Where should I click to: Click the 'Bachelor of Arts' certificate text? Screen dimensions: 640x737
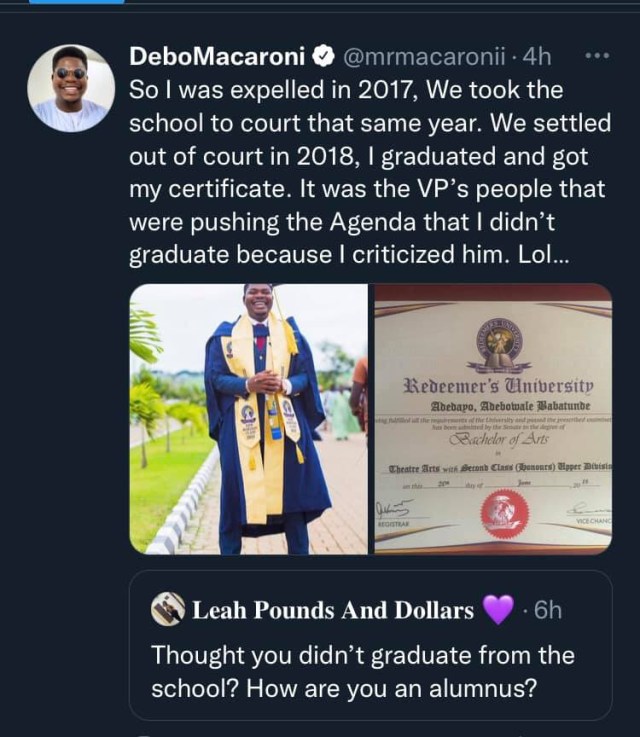(499, 439)
